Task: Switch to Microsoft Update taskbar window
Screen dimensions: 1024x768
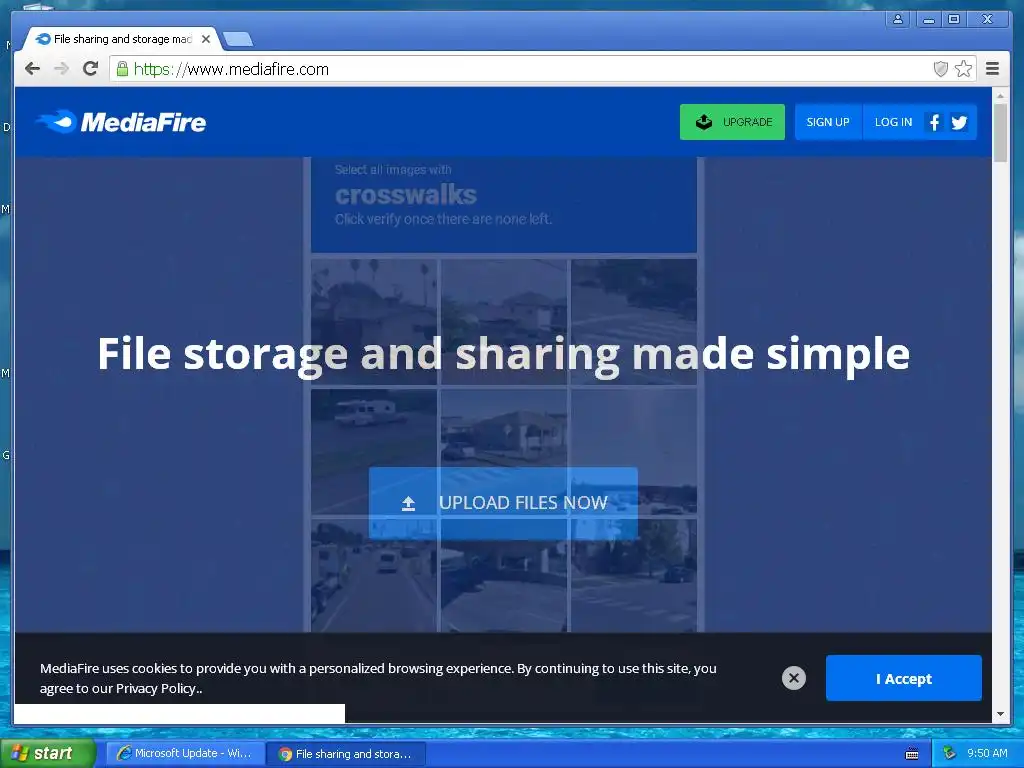Action: tap(185, 754)
